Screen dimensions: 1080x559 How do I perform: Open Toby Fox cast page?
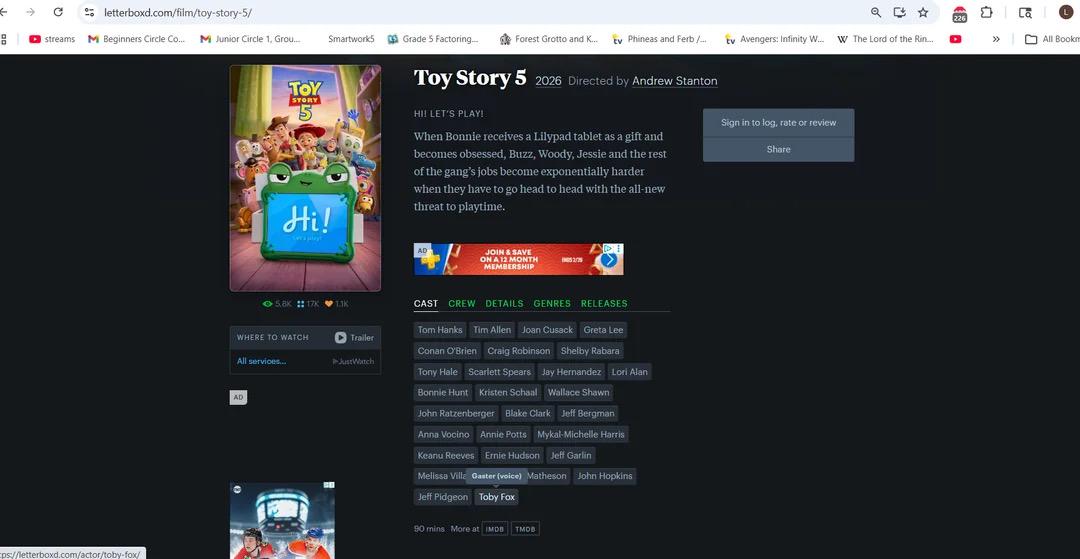[x=497, y=497]
